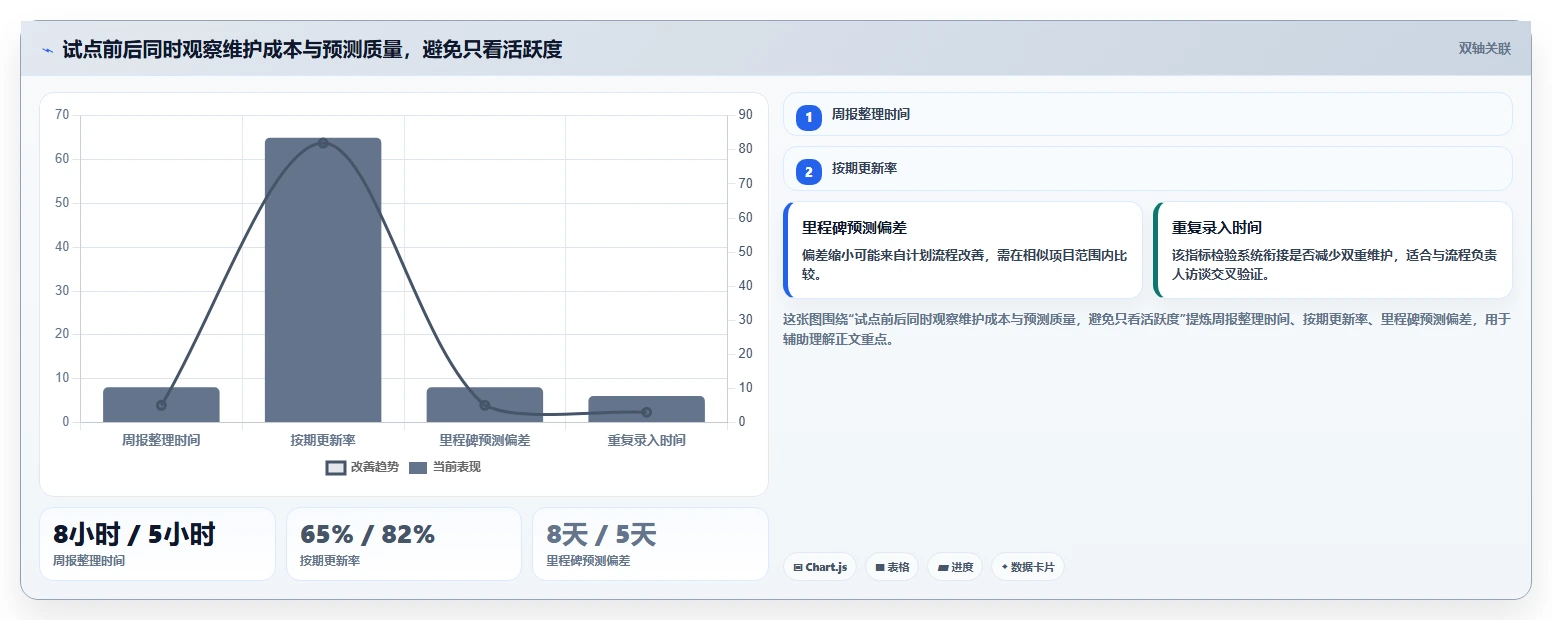Click the 65% / 82% stat value
The image size is (1552, 620).
click(367, 535)
